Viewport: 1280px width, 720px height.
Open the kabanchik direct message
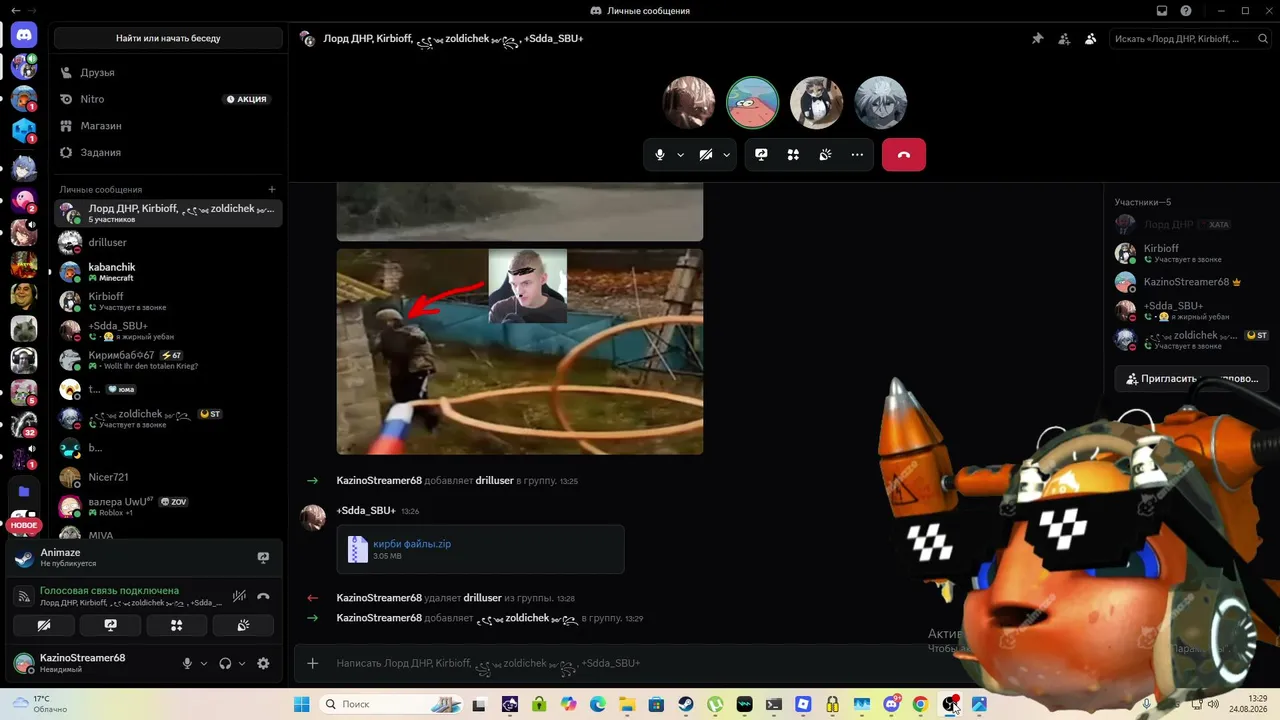click(x=168, y=272)
